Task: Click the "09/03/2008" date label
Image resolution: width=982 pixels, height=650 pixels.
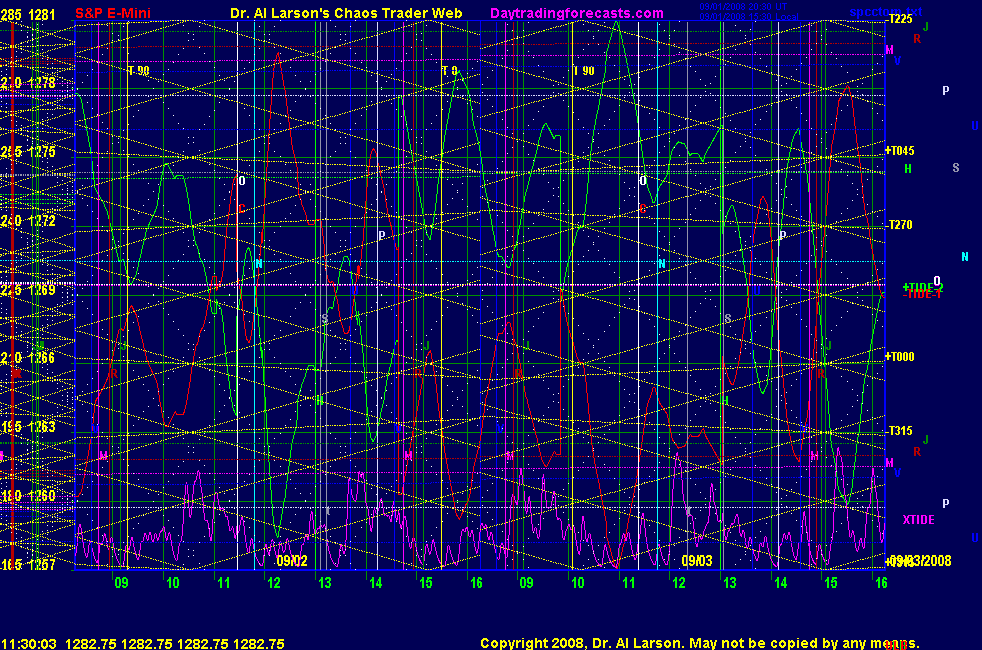Action: [919, 560]
